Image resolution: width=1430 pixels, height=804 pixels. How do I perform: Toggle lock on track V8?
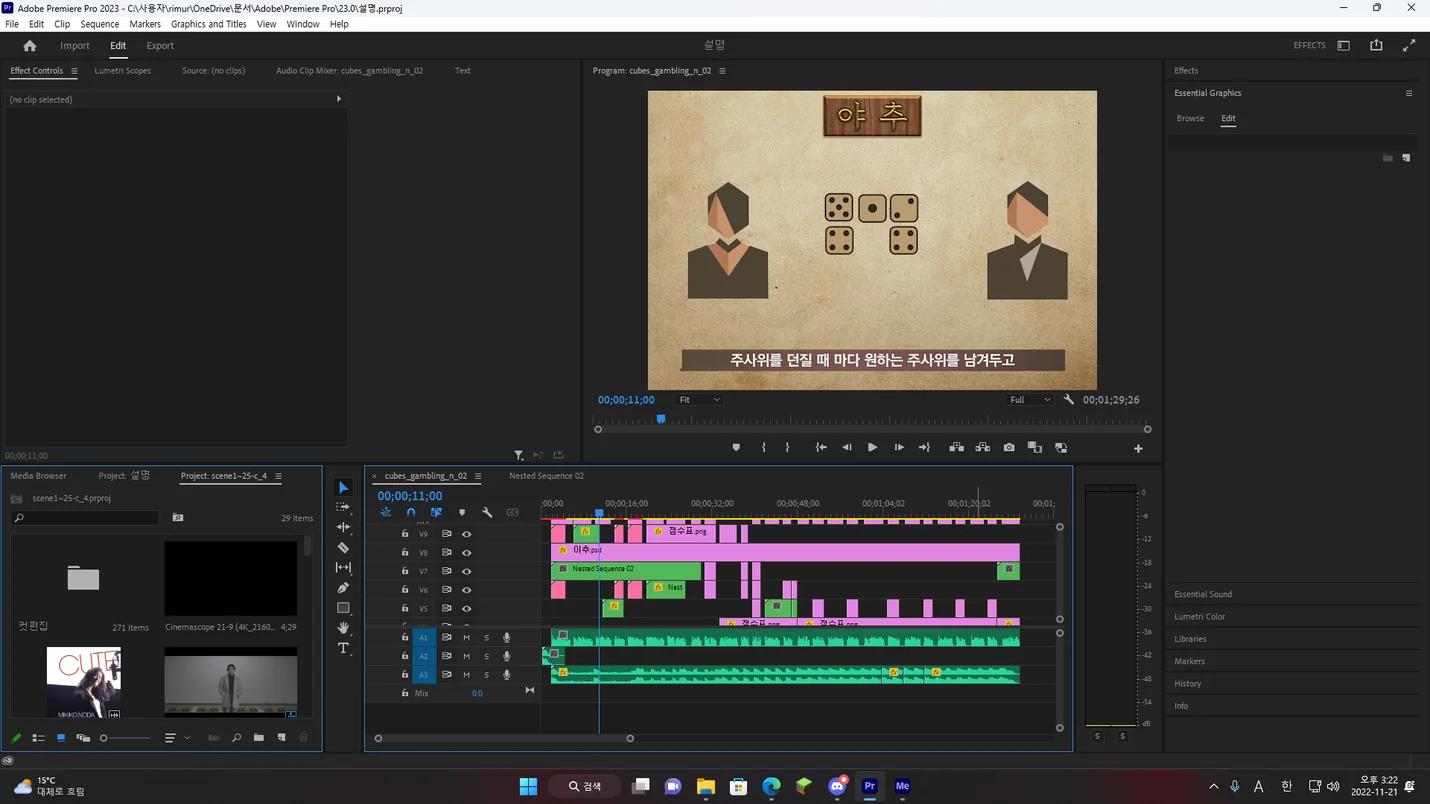[x=405, y=552]
